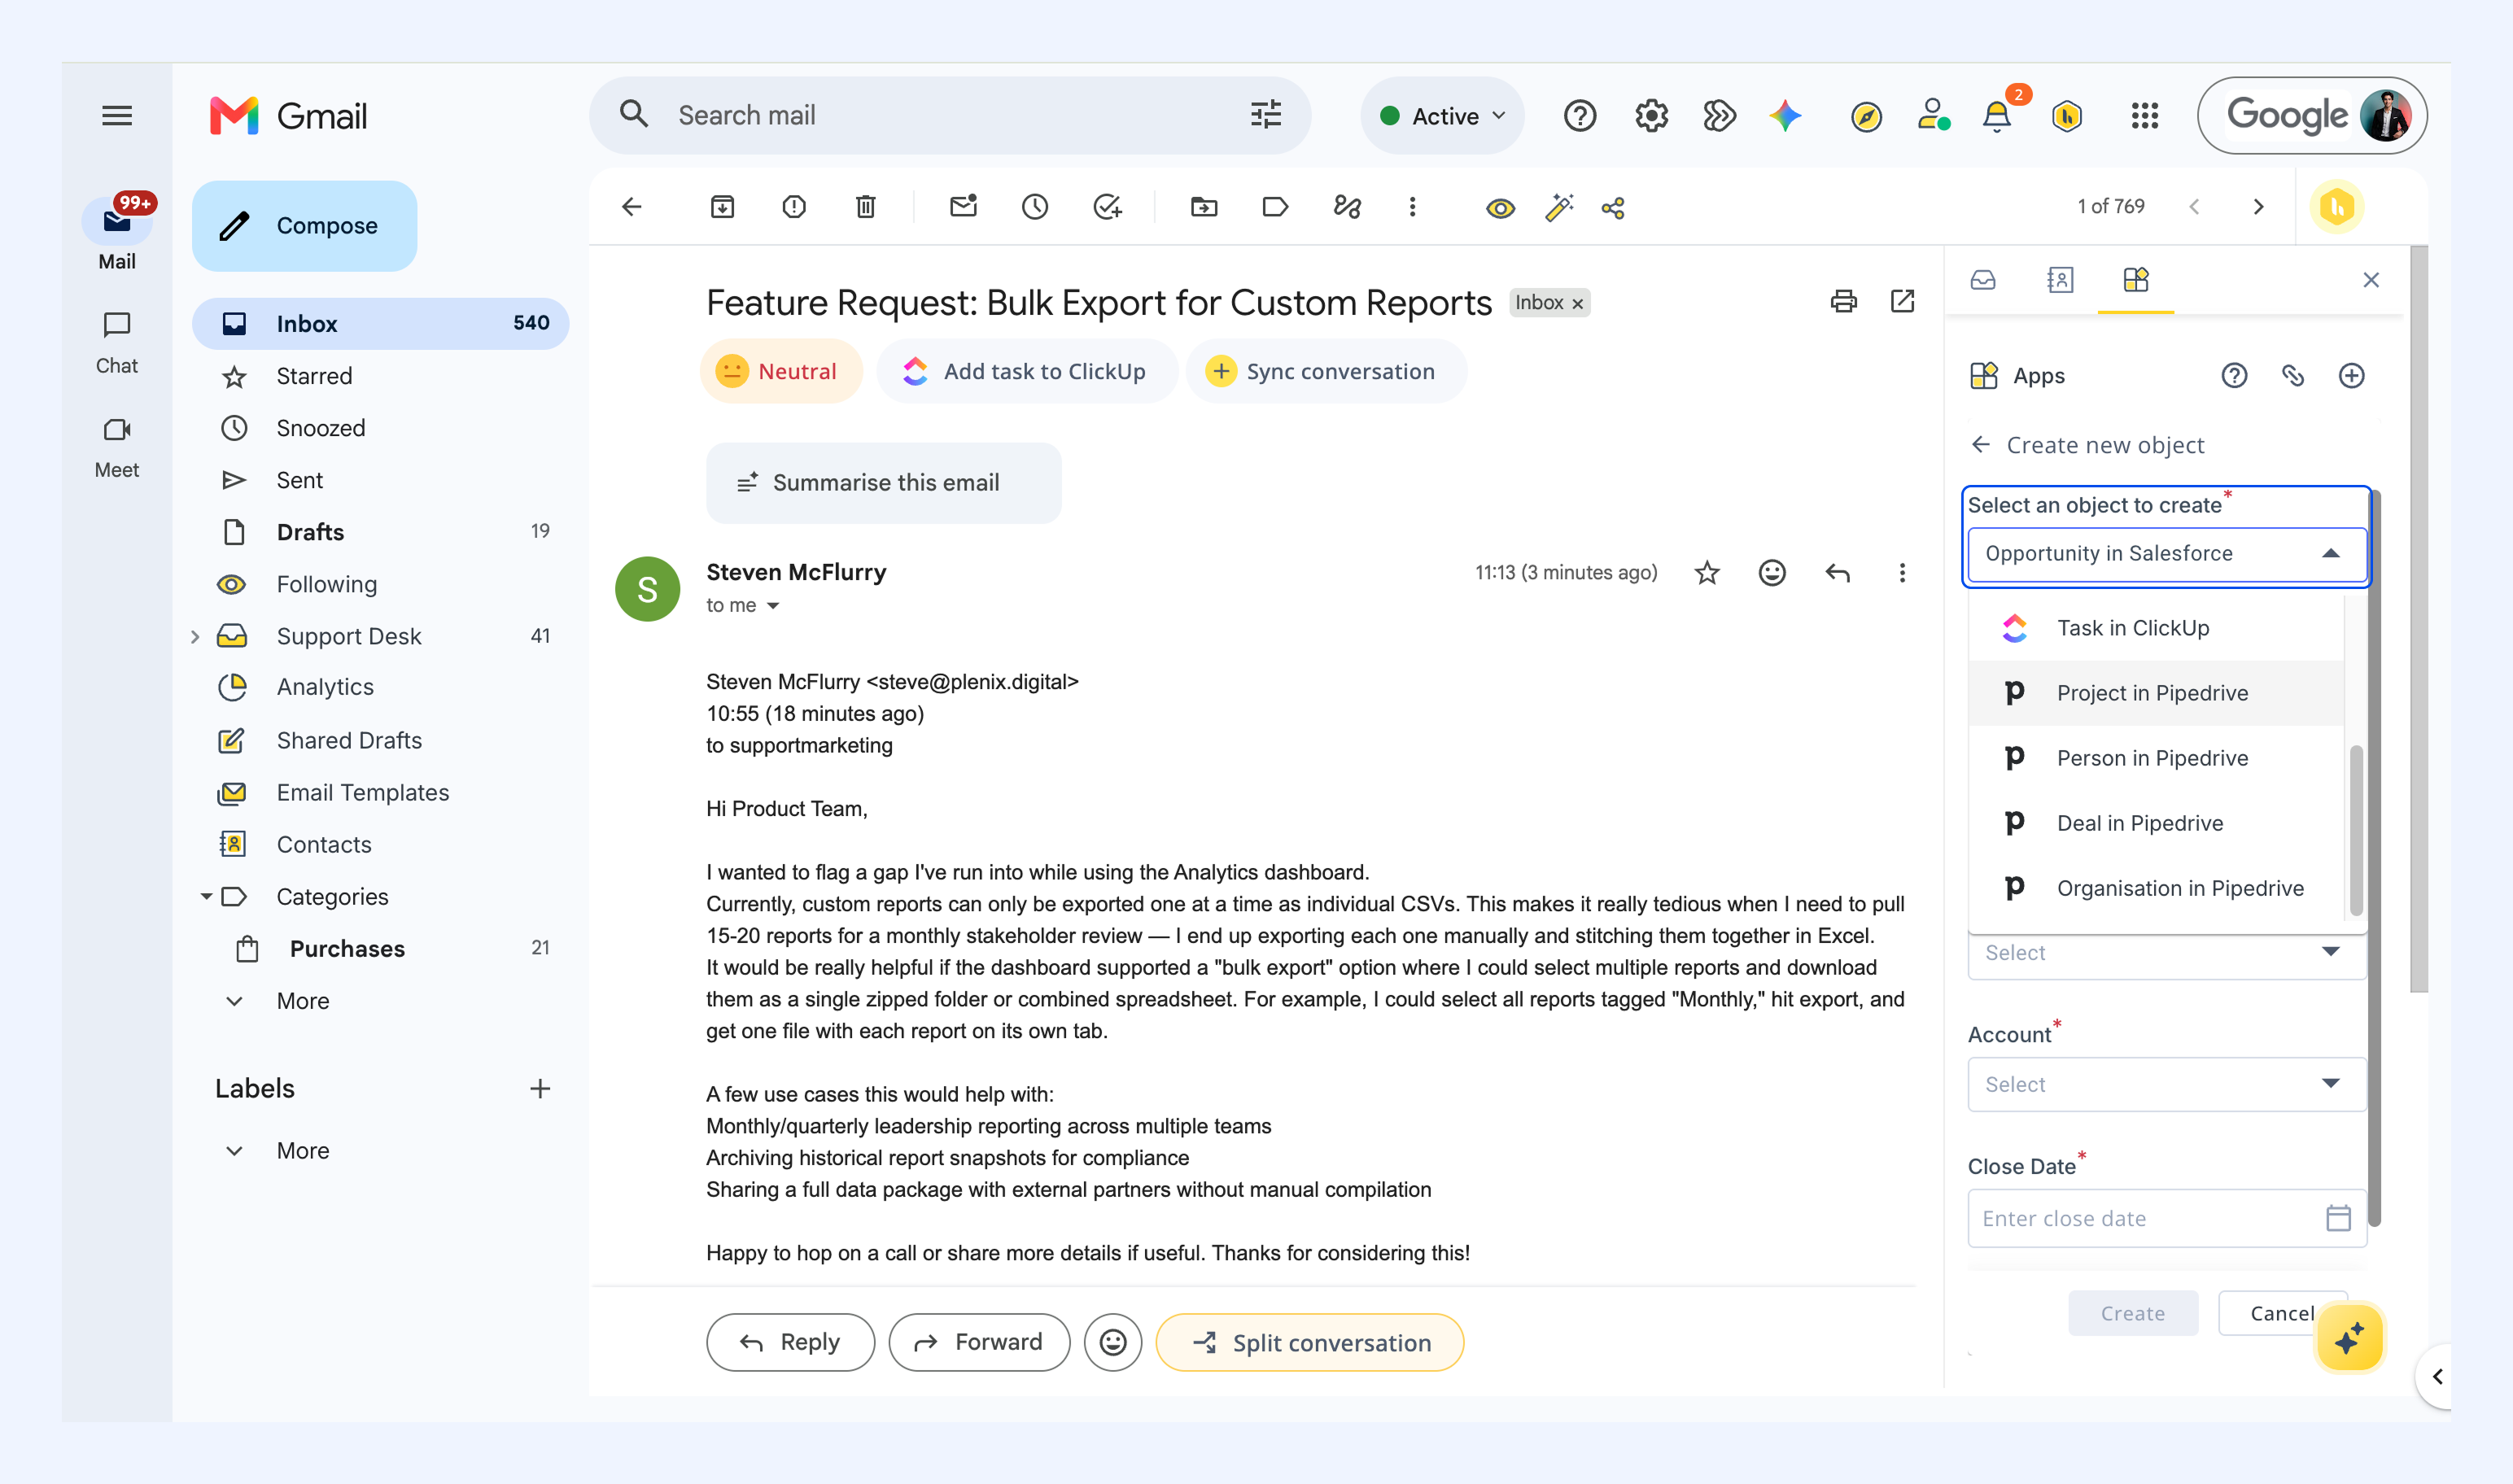
Task: Report this email as spam
Action: coord(794,207)
